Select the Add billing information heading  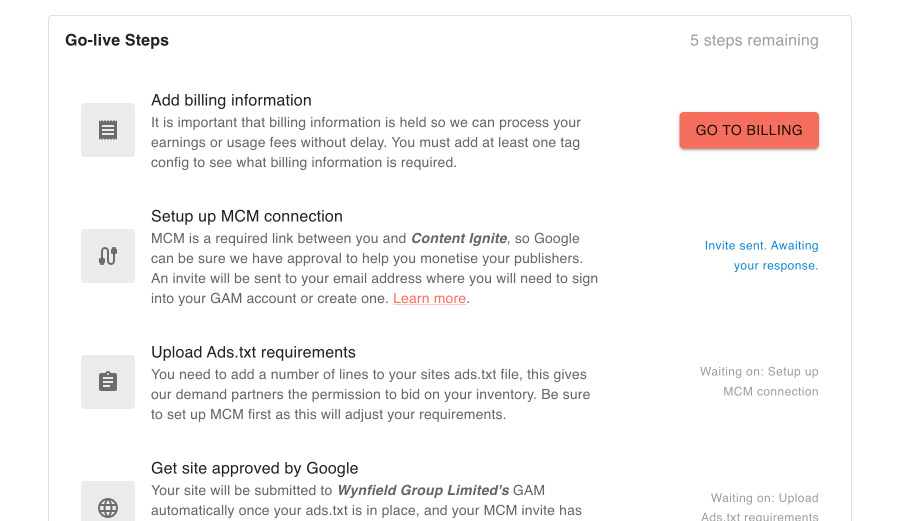(231, 100)
